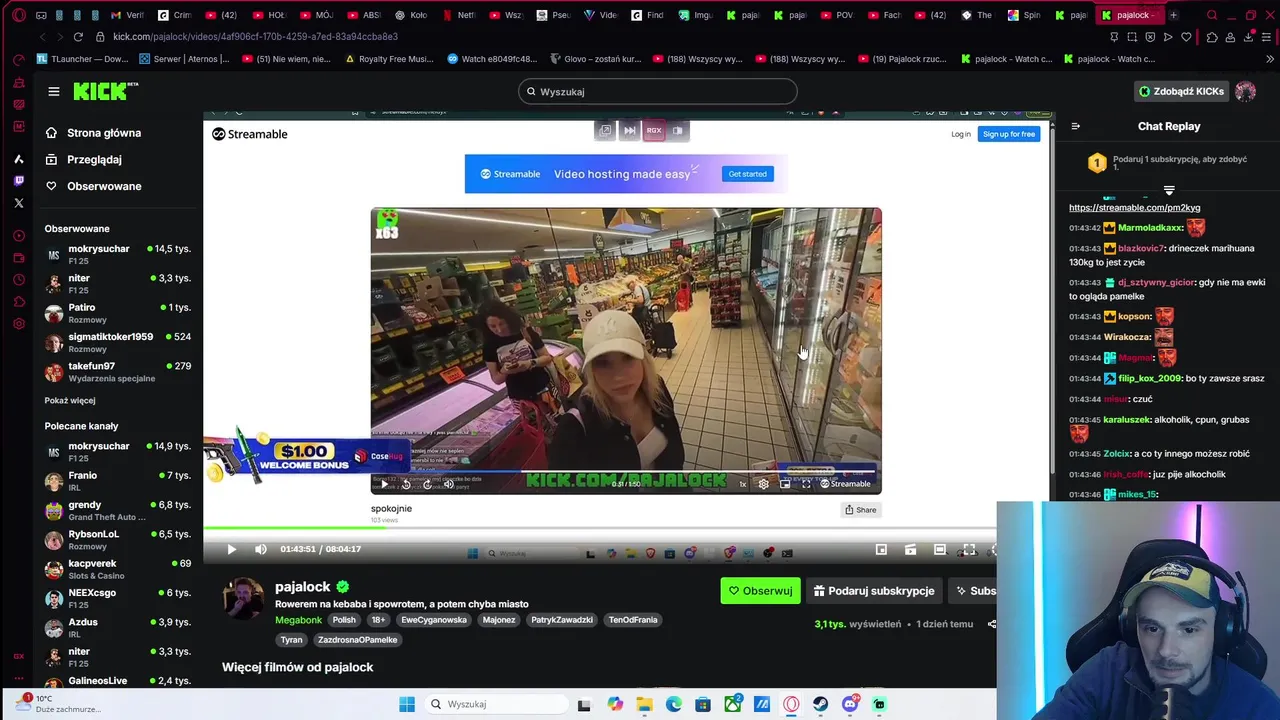Image resolution: width=1280 pixels, height=720 pixels.
Task: Open X from the Opera sidebar
Action: point(18,203)
